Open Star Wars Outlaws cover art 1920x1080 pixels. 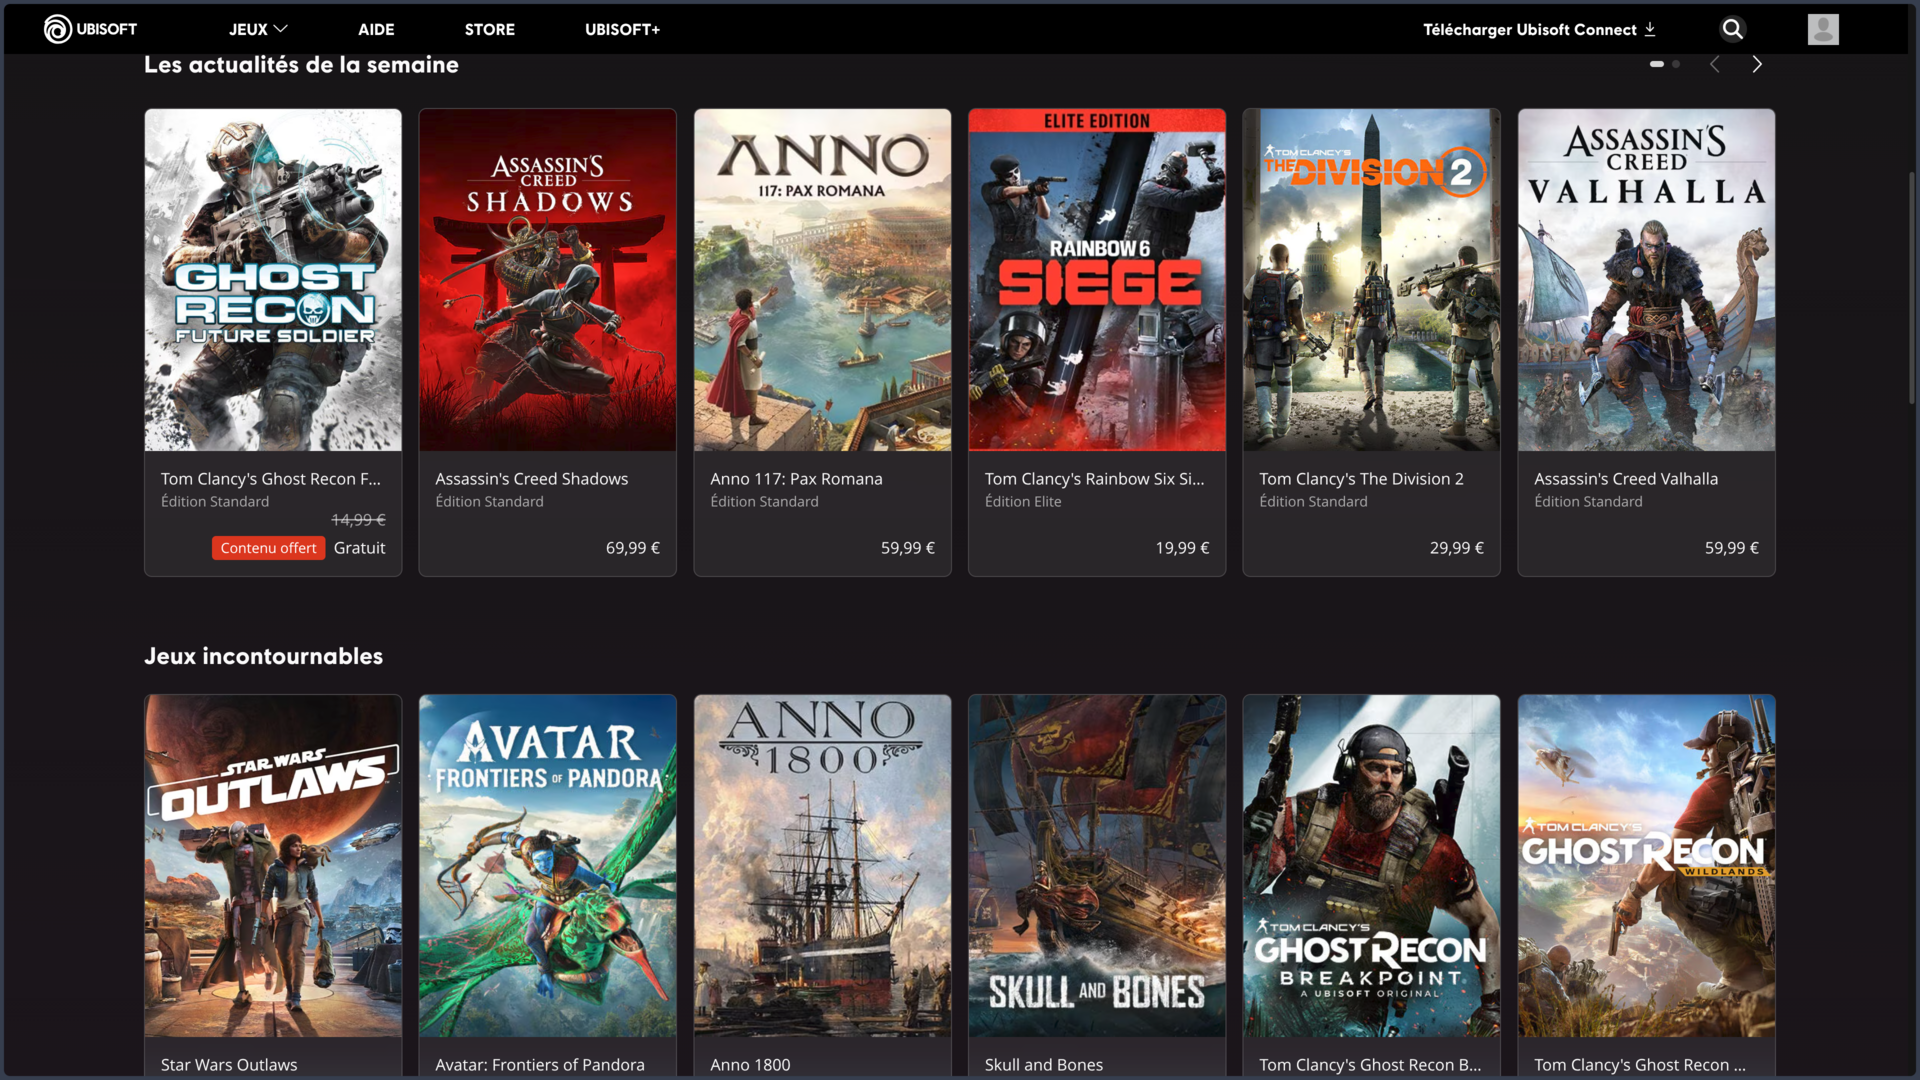click(273, 866)
